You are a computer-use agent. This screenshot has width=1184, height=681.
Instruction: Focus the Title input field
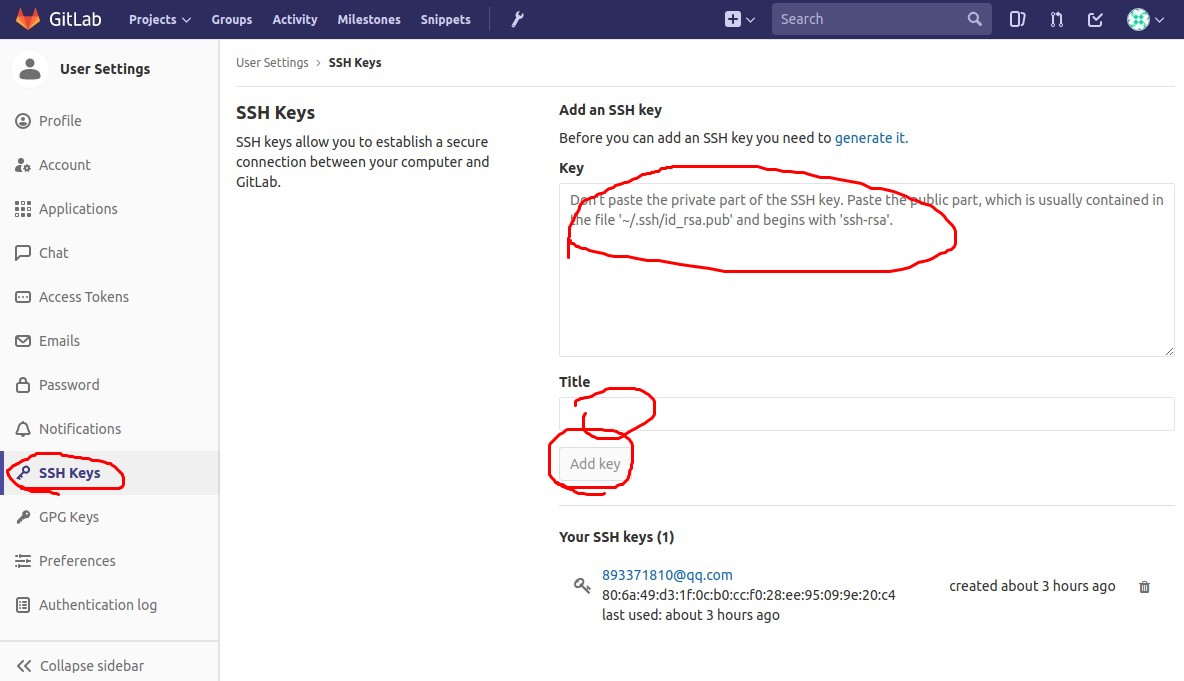(x=866, y=414)
